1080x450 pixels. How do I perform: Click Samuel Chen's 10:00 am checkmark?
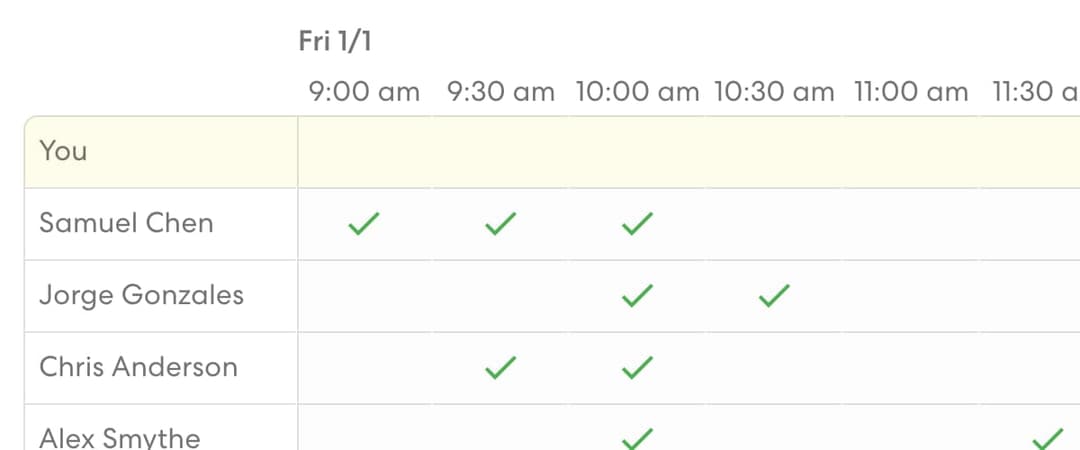coord(637,224)
